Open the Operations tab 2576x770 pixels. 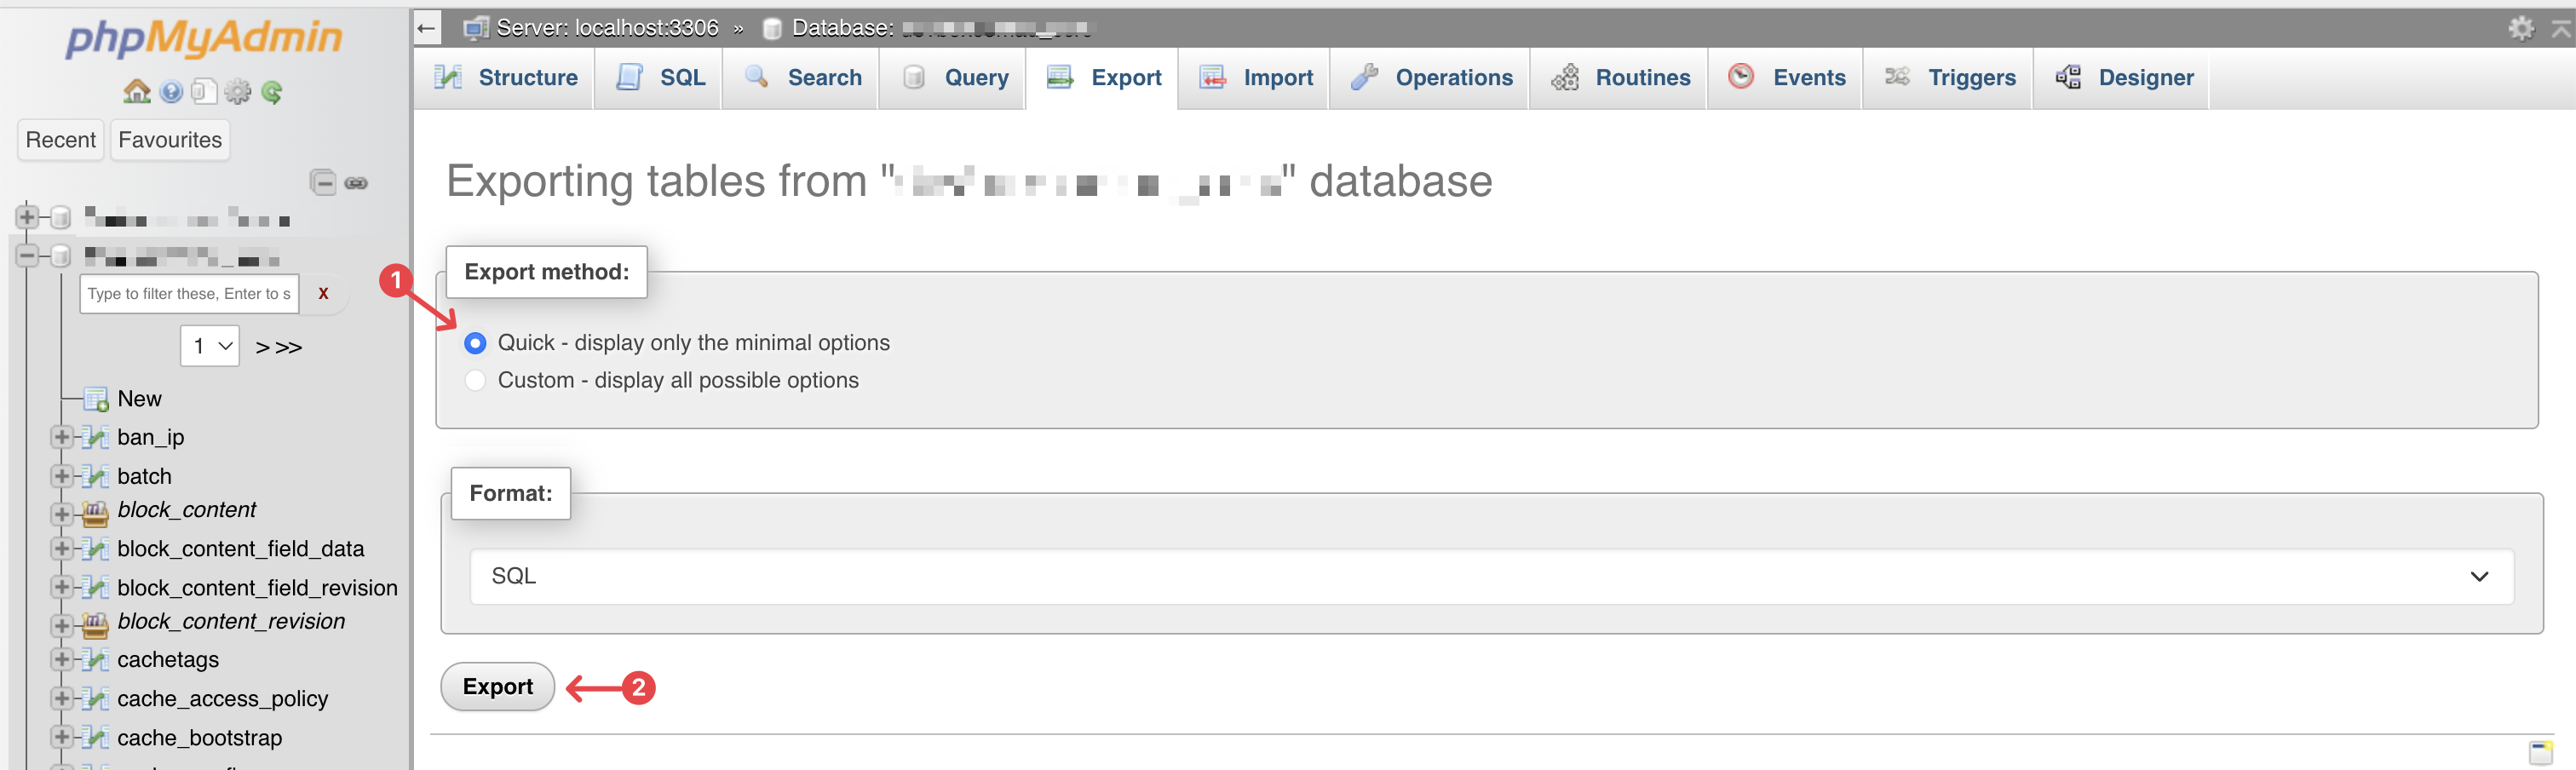pos(1431,78)
